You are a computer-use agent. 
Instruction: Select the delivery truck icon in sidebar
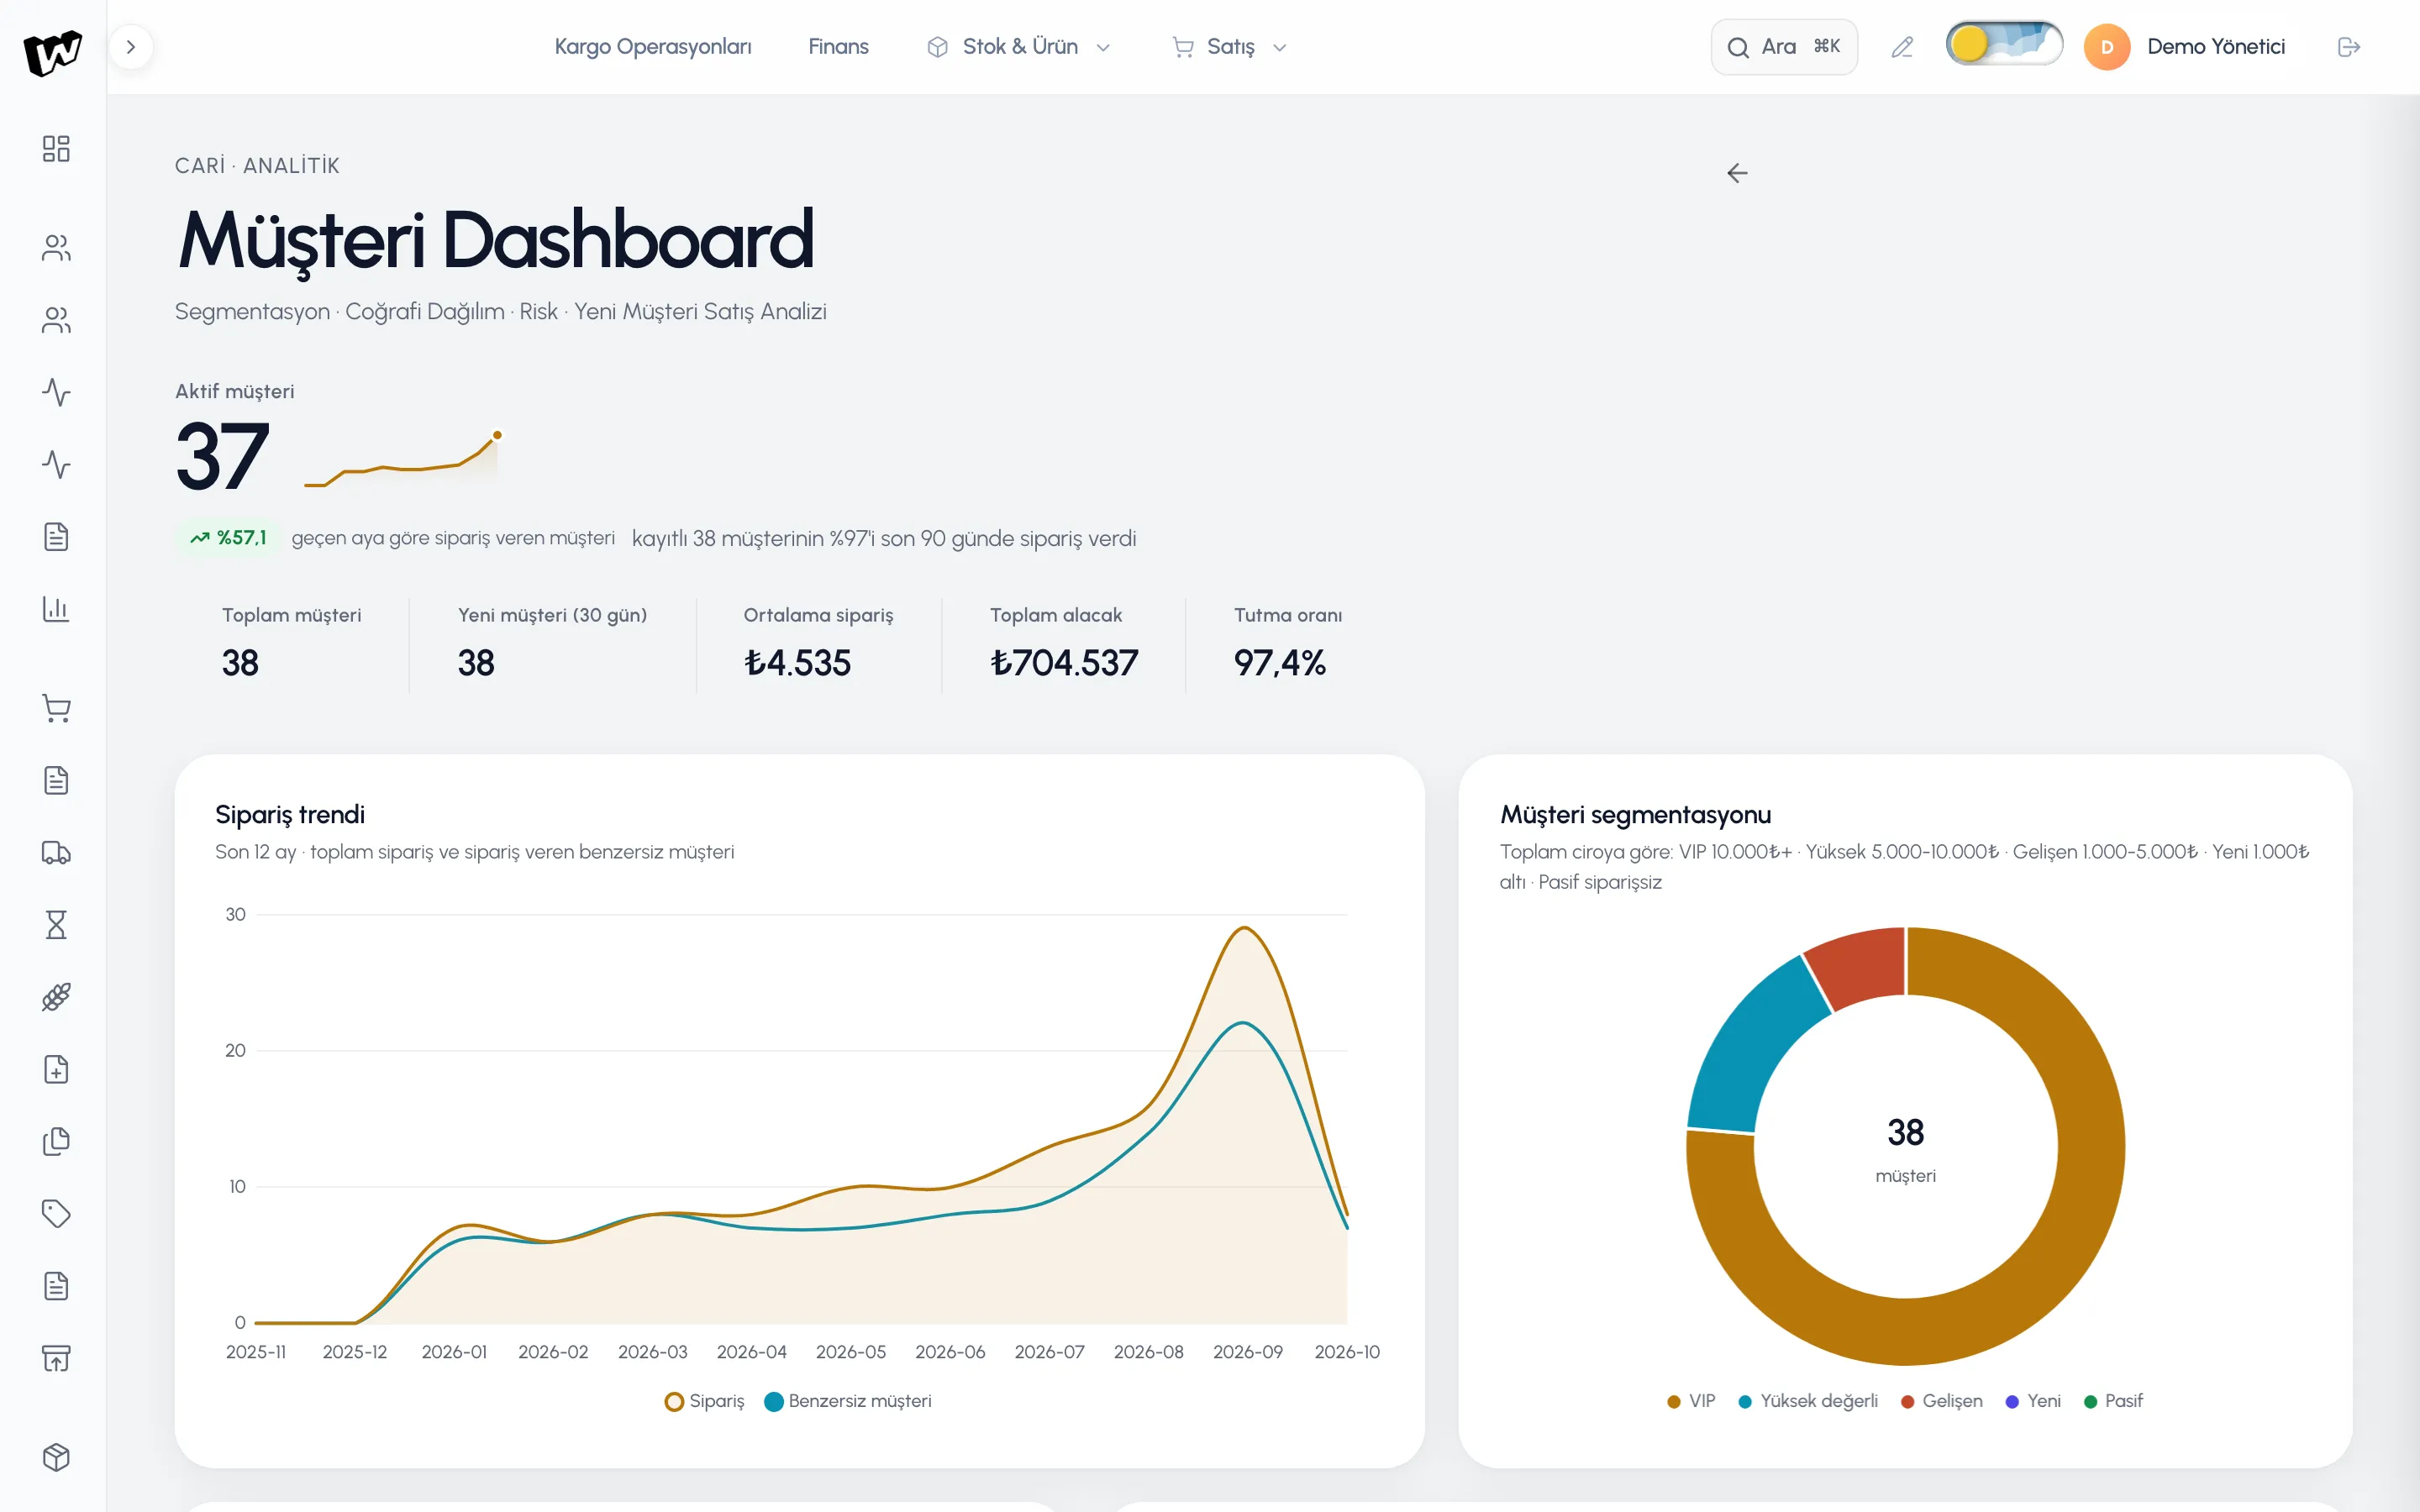(x=56, y=853)
